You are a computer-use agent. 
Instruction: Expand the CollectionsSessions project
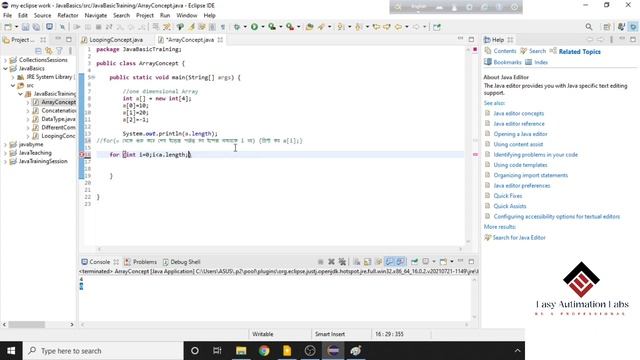pos(5,60)
